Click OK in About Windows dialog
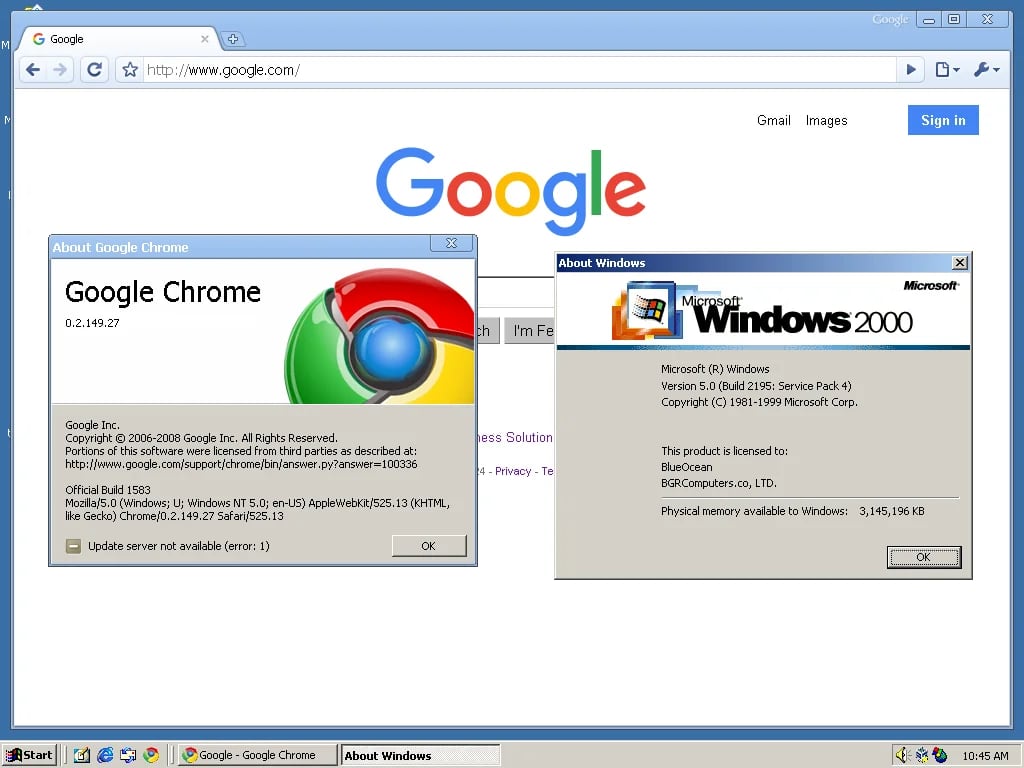 tap(923, 557)
